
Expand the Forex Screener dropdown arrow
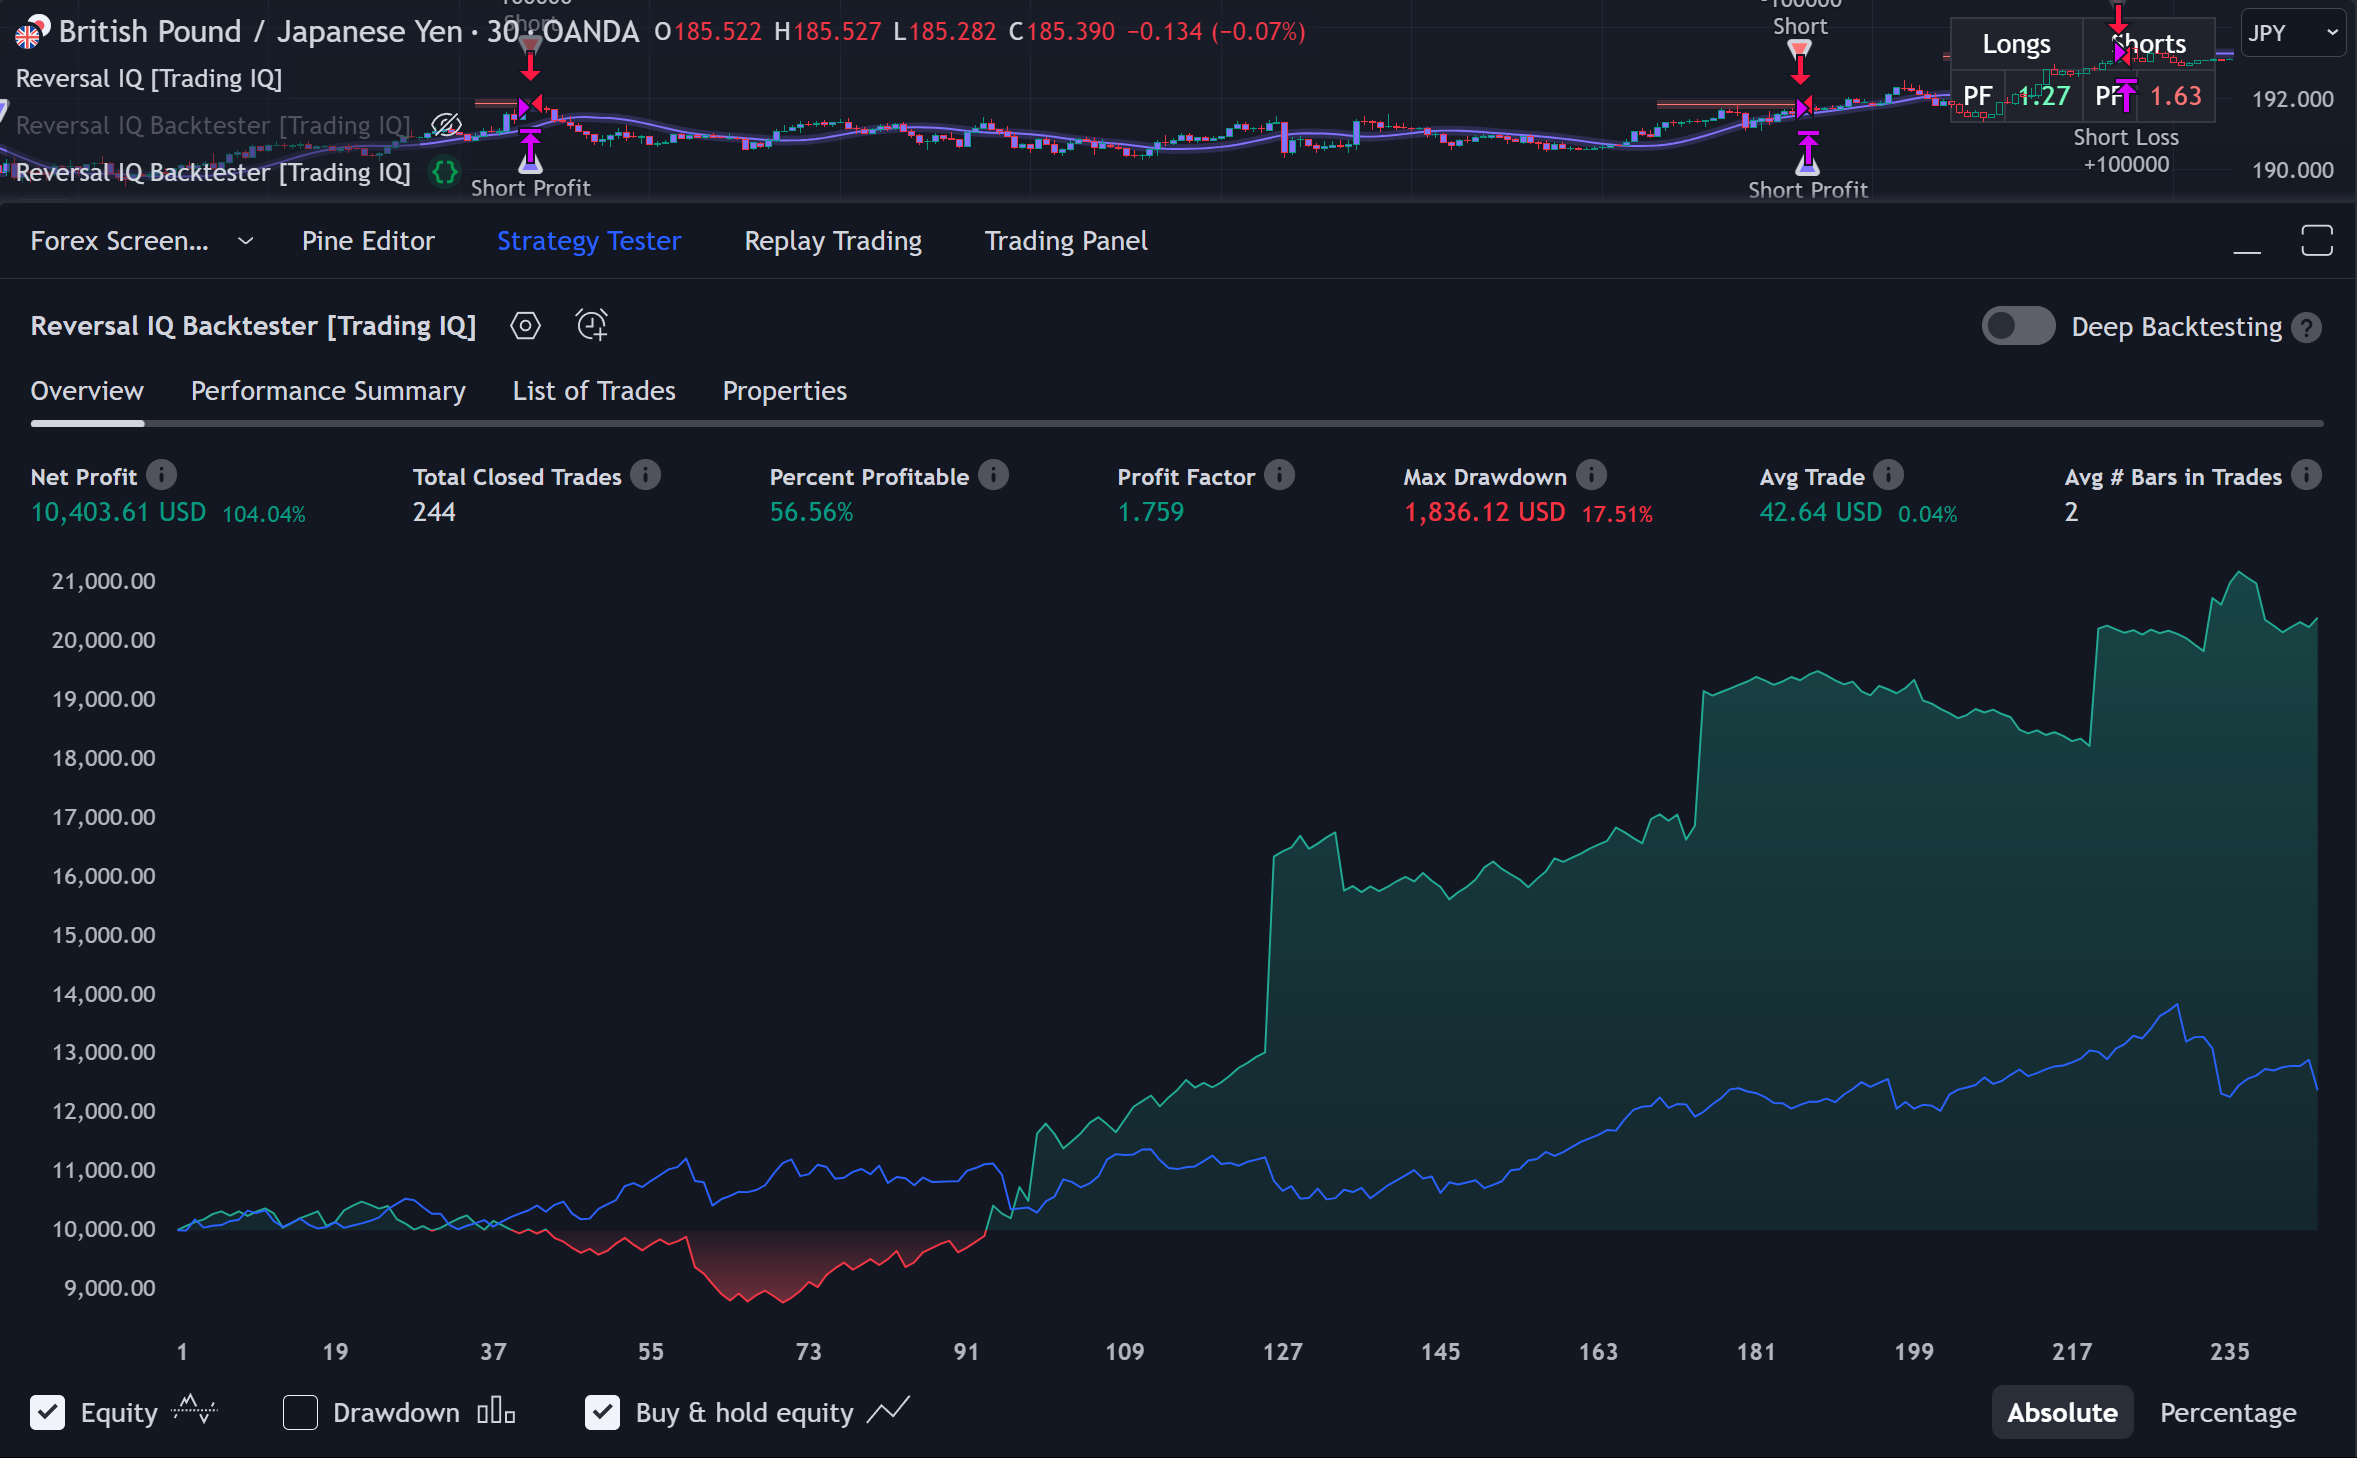(x=246, y=241)
